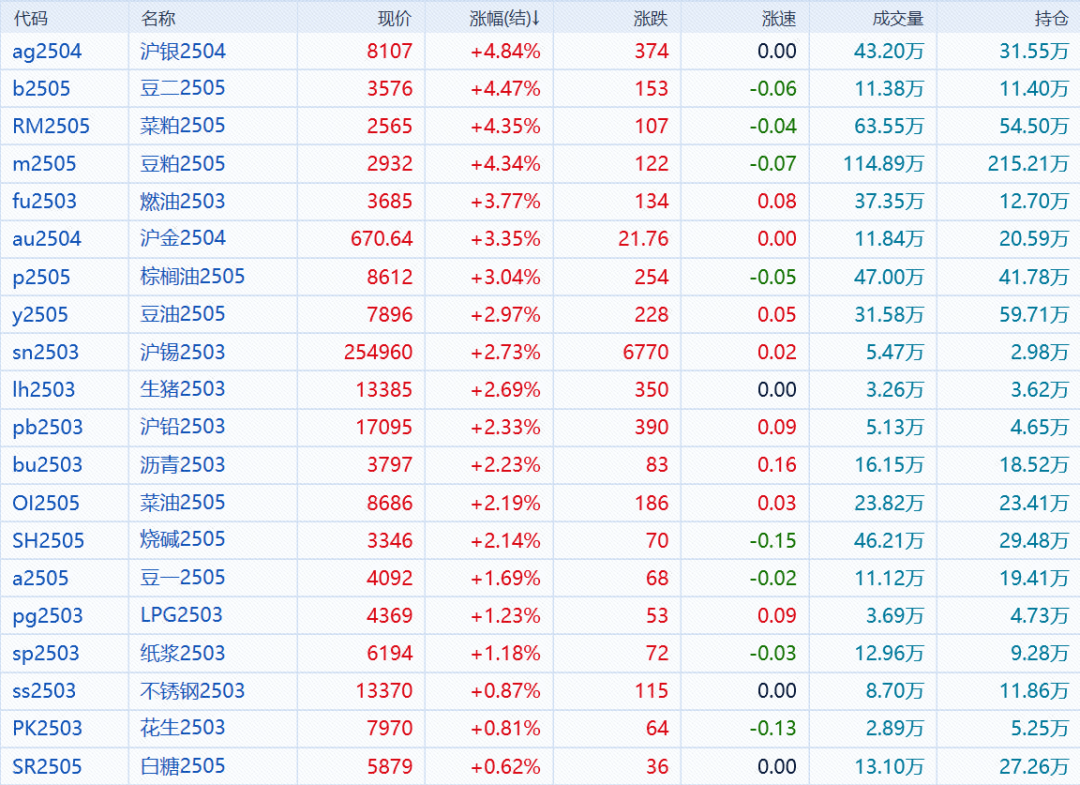1080x785 pixels.
Task: Open the 豆粕2505 contract
Action: click(x=183, y=164)
